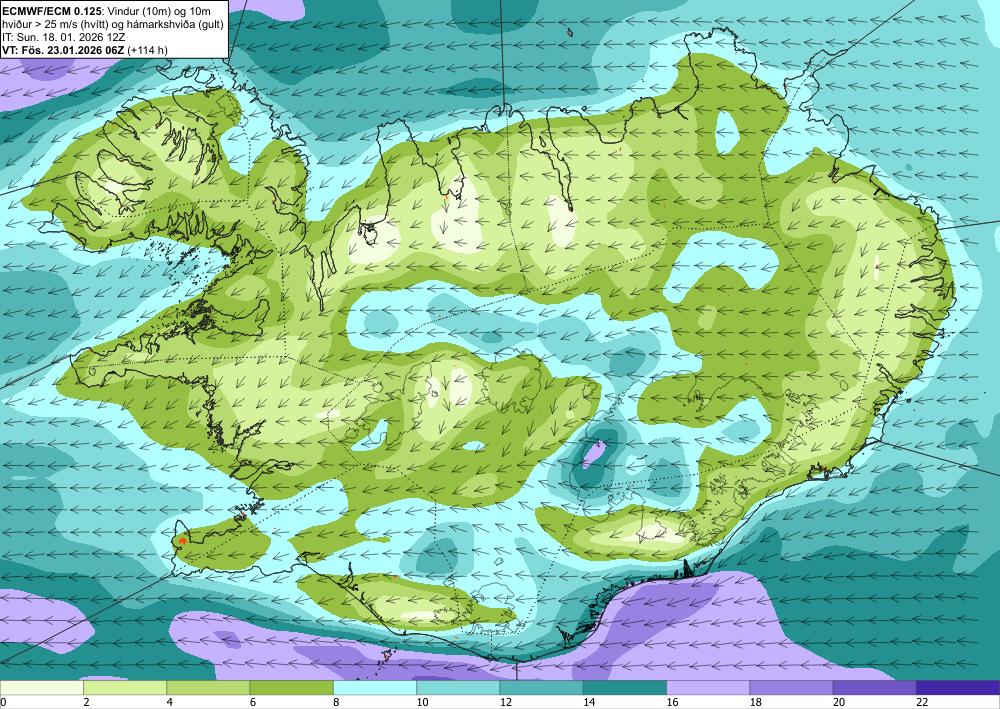Click the 16–18 m/s lavender legend swatch

point(708,688)
